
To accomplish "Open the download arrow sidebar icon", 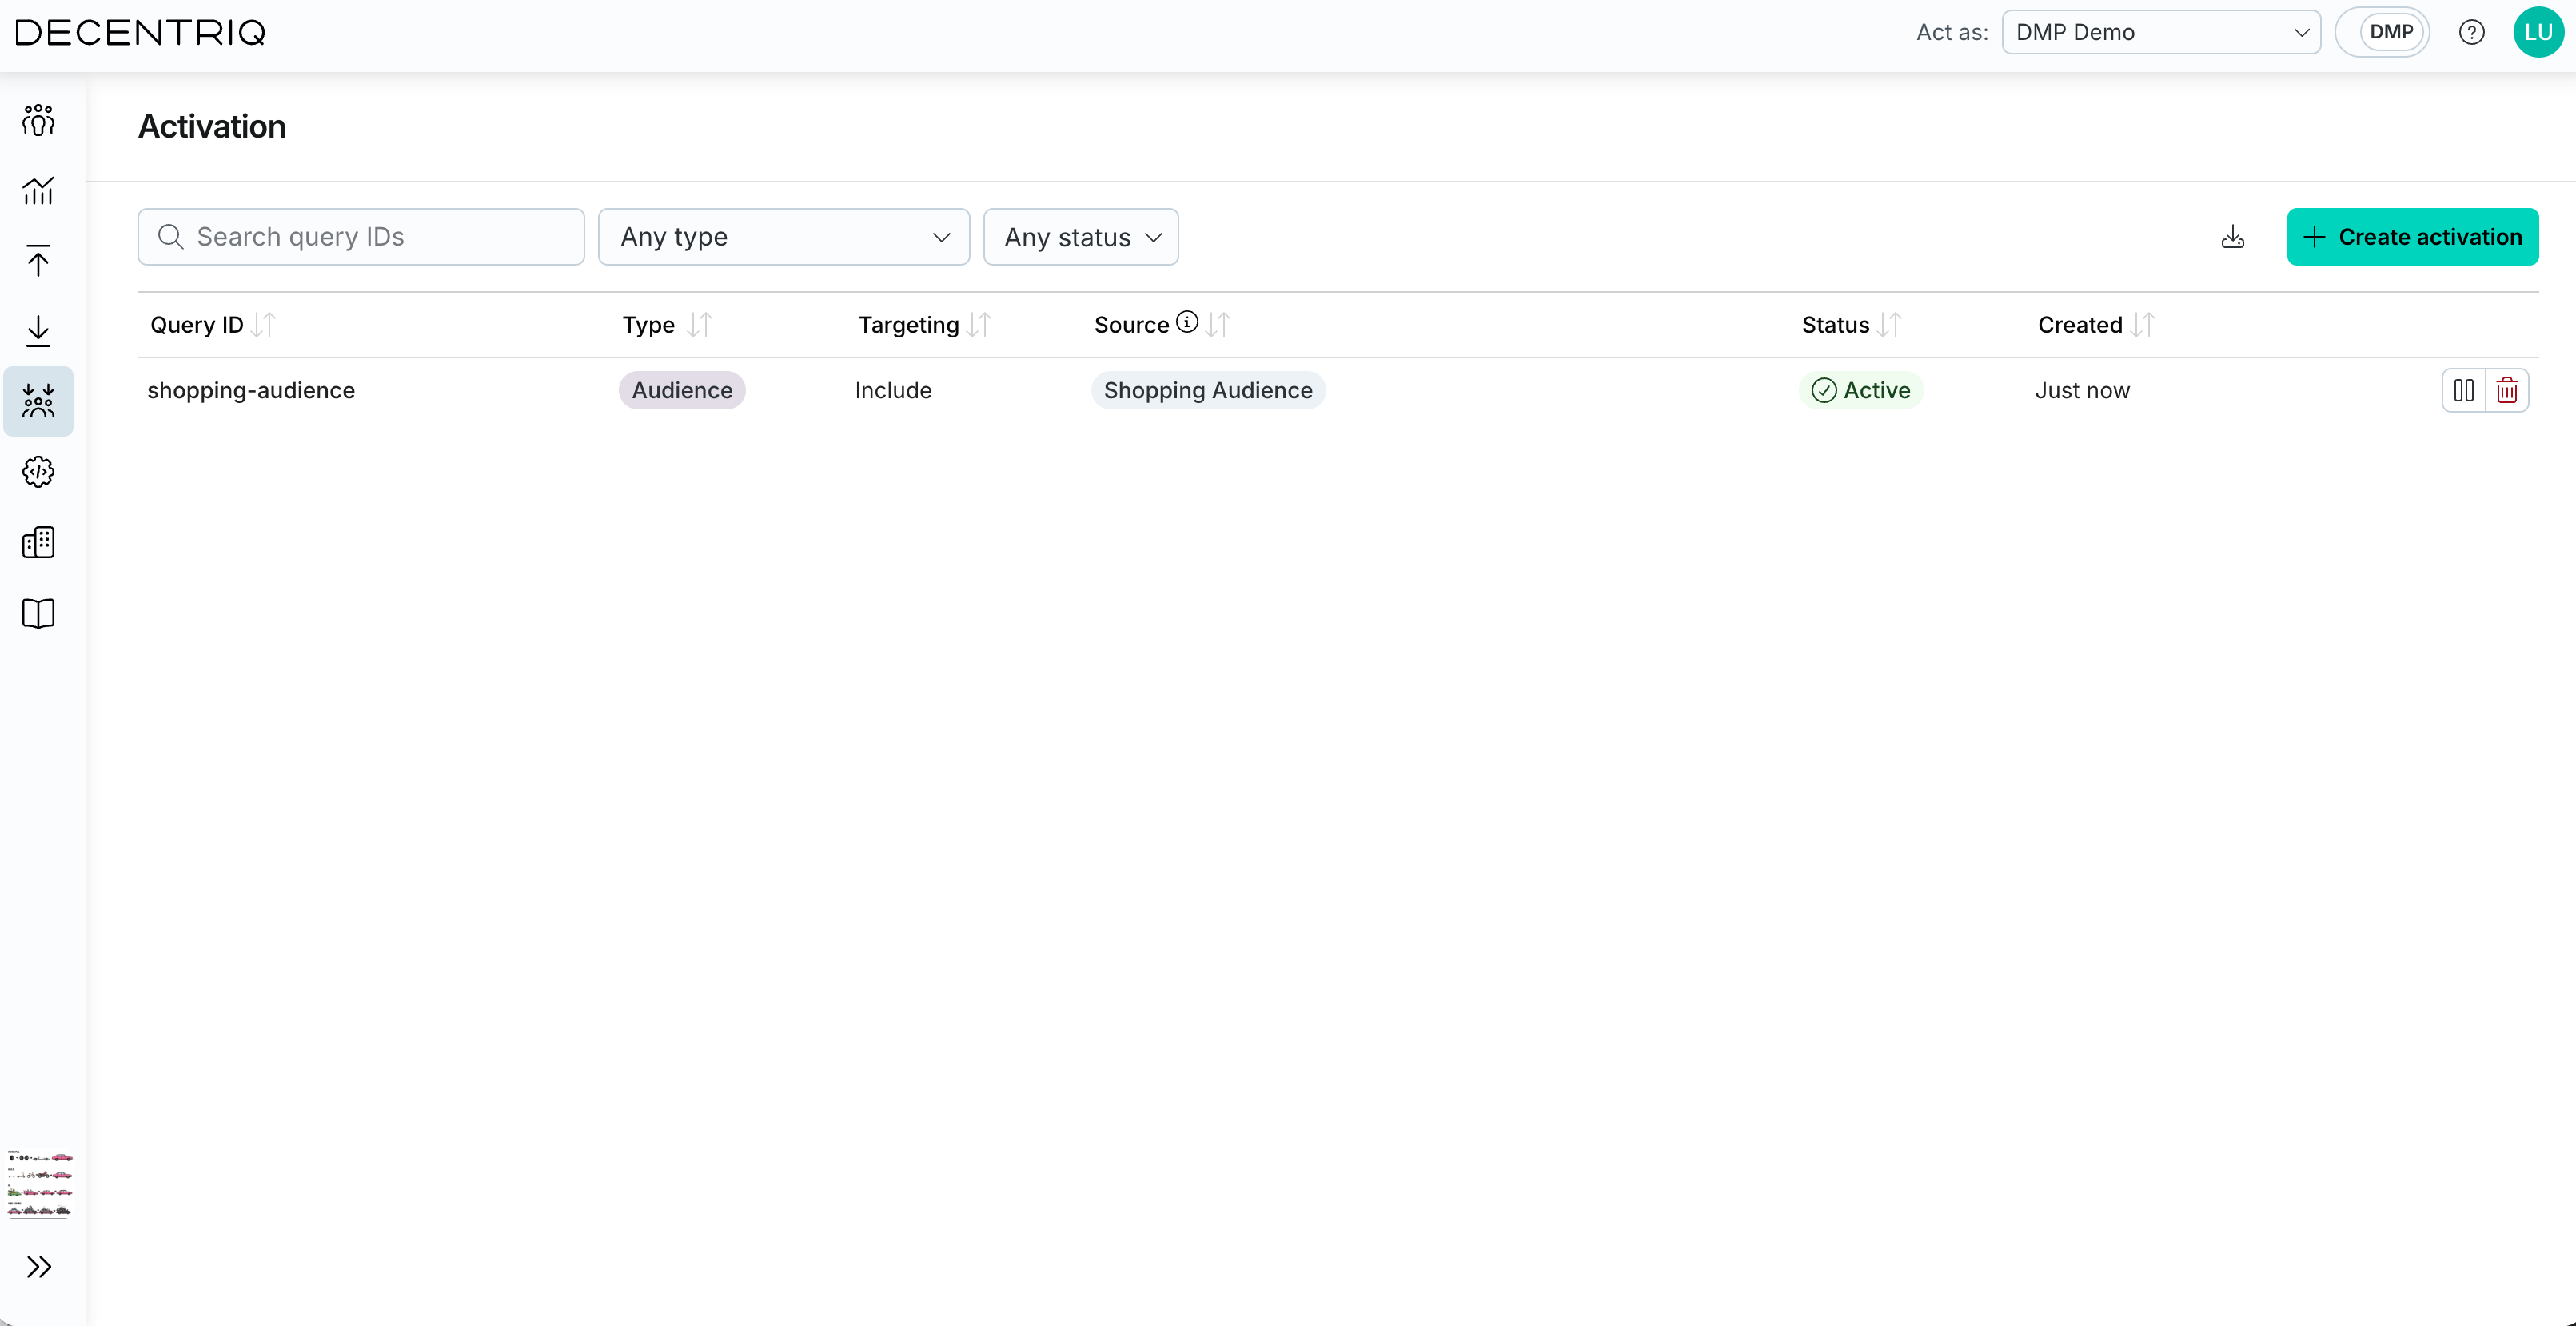I will pos(38,331).
